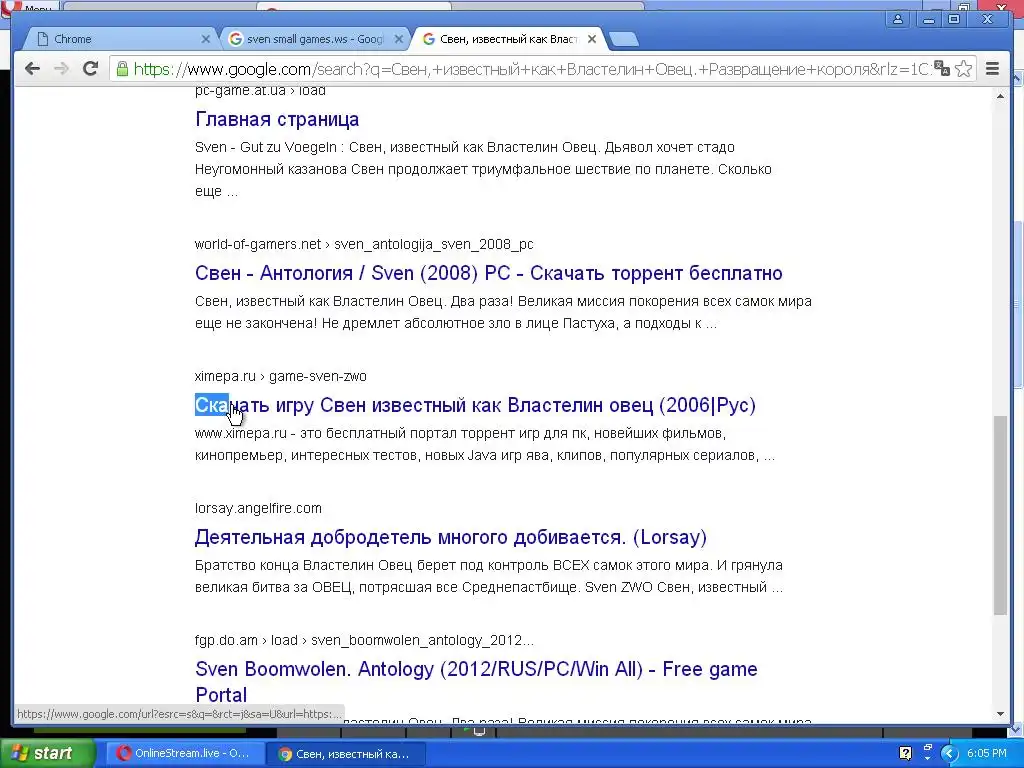Go back using the browser back arrow
The width and height of the screenshot is (1024, 768).
(x=32, y=69)
